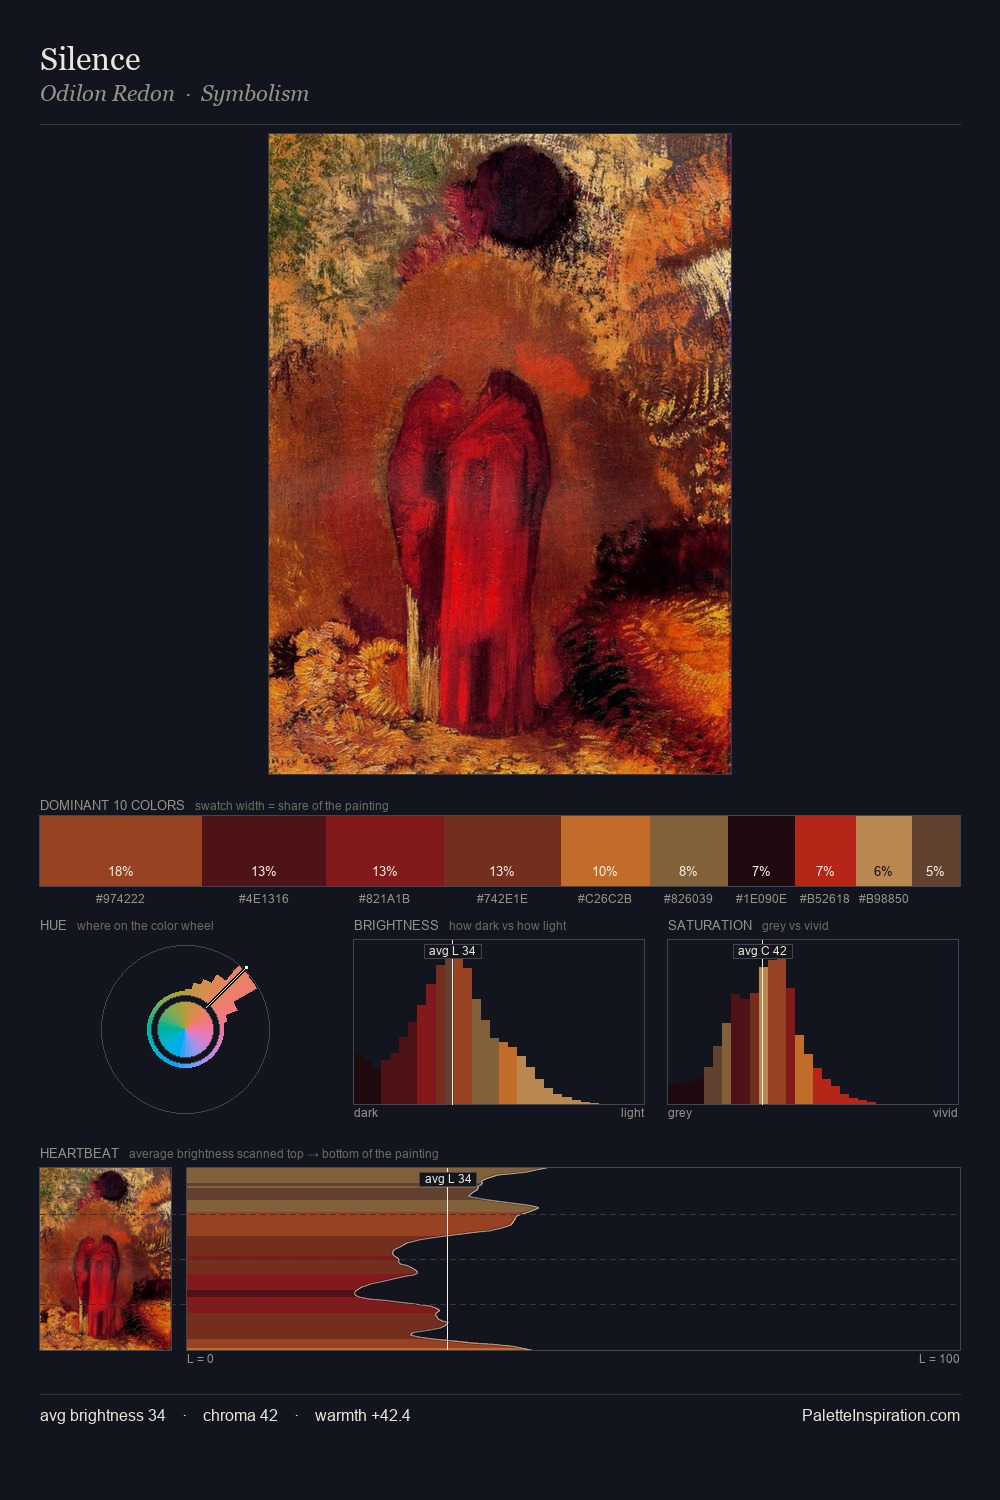Image resolution: width=1000 pixels, height=1500 pixels.
Task: Pick the near-black 7% swatch #1E090E
Action: coord(761,851)
